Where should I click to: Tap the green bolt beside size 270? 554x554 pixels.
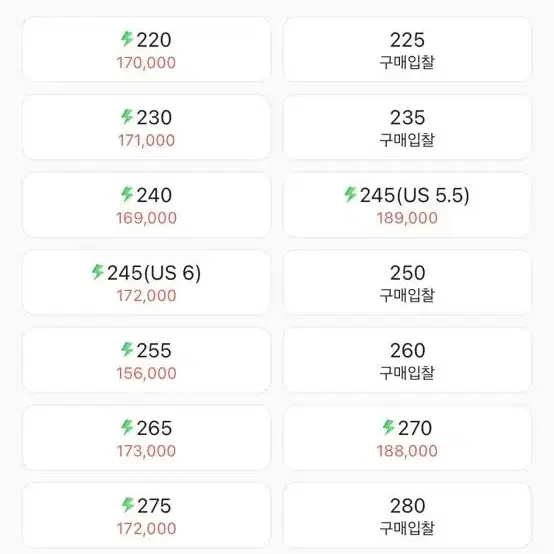tap(388, 427)
